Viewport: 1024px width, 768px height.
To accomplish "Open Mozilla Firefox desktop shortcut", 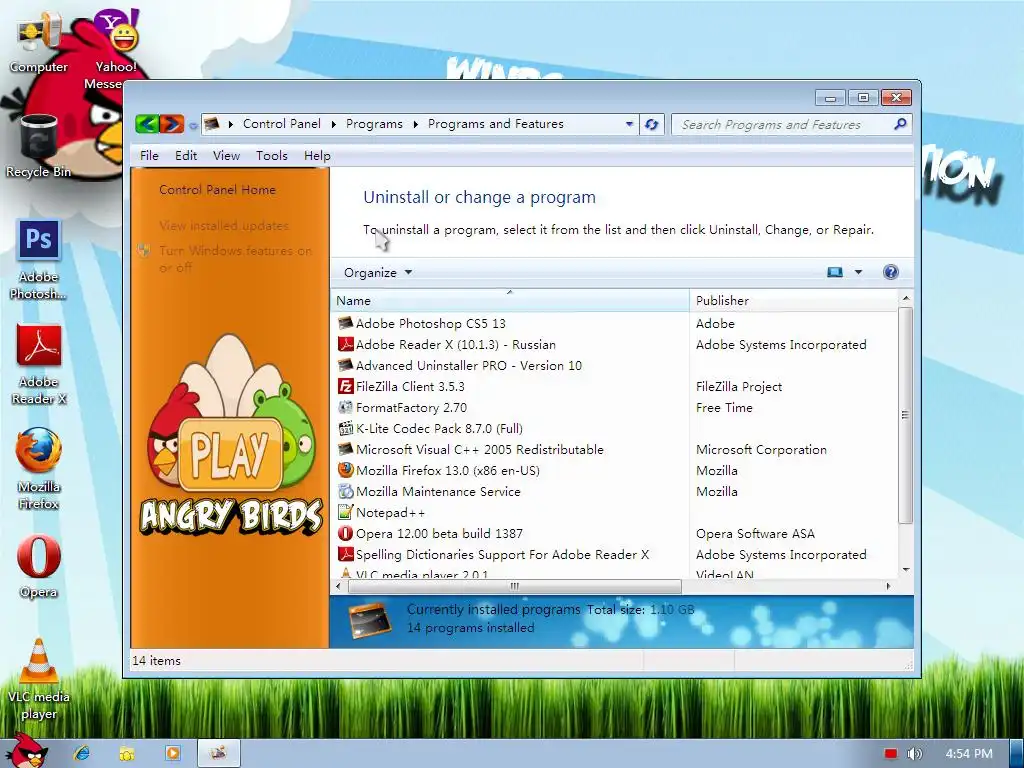I will (38, 468).
